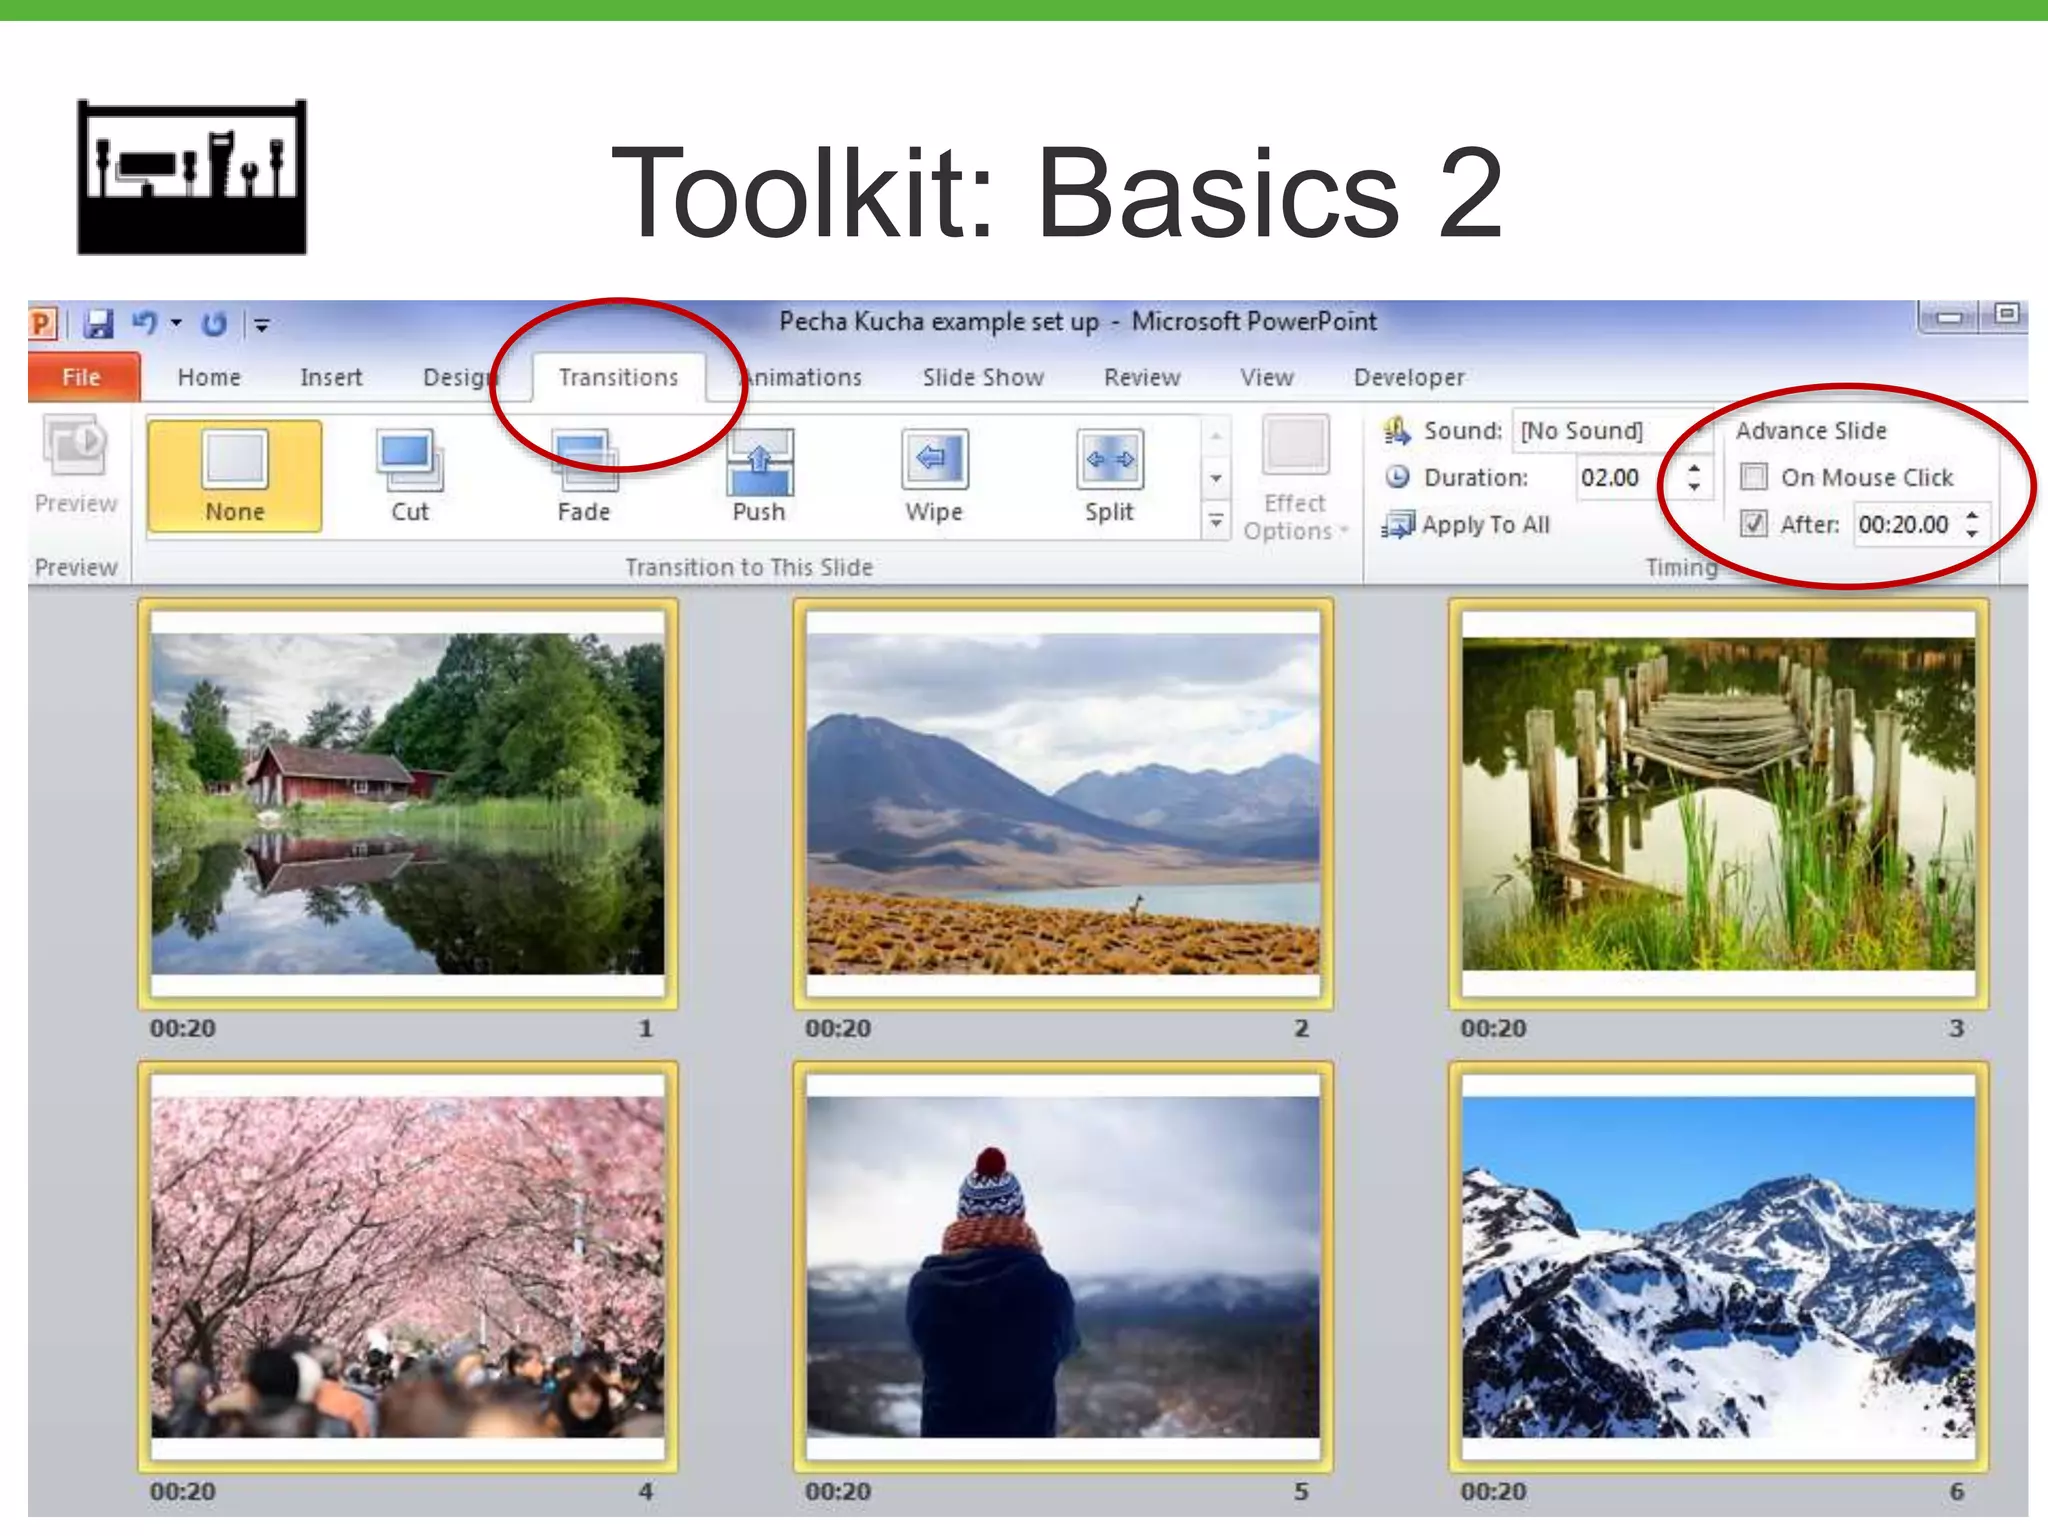Toggle the After checkbox

[x=1754, y=523]
